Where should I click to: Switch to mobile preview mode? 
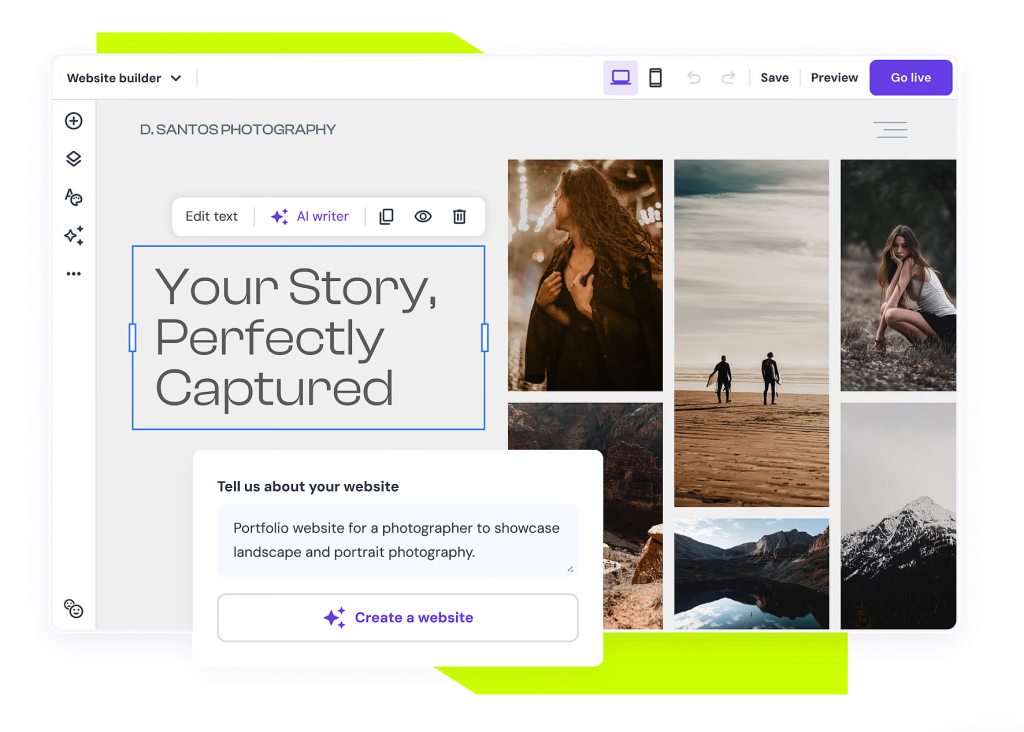655,77
